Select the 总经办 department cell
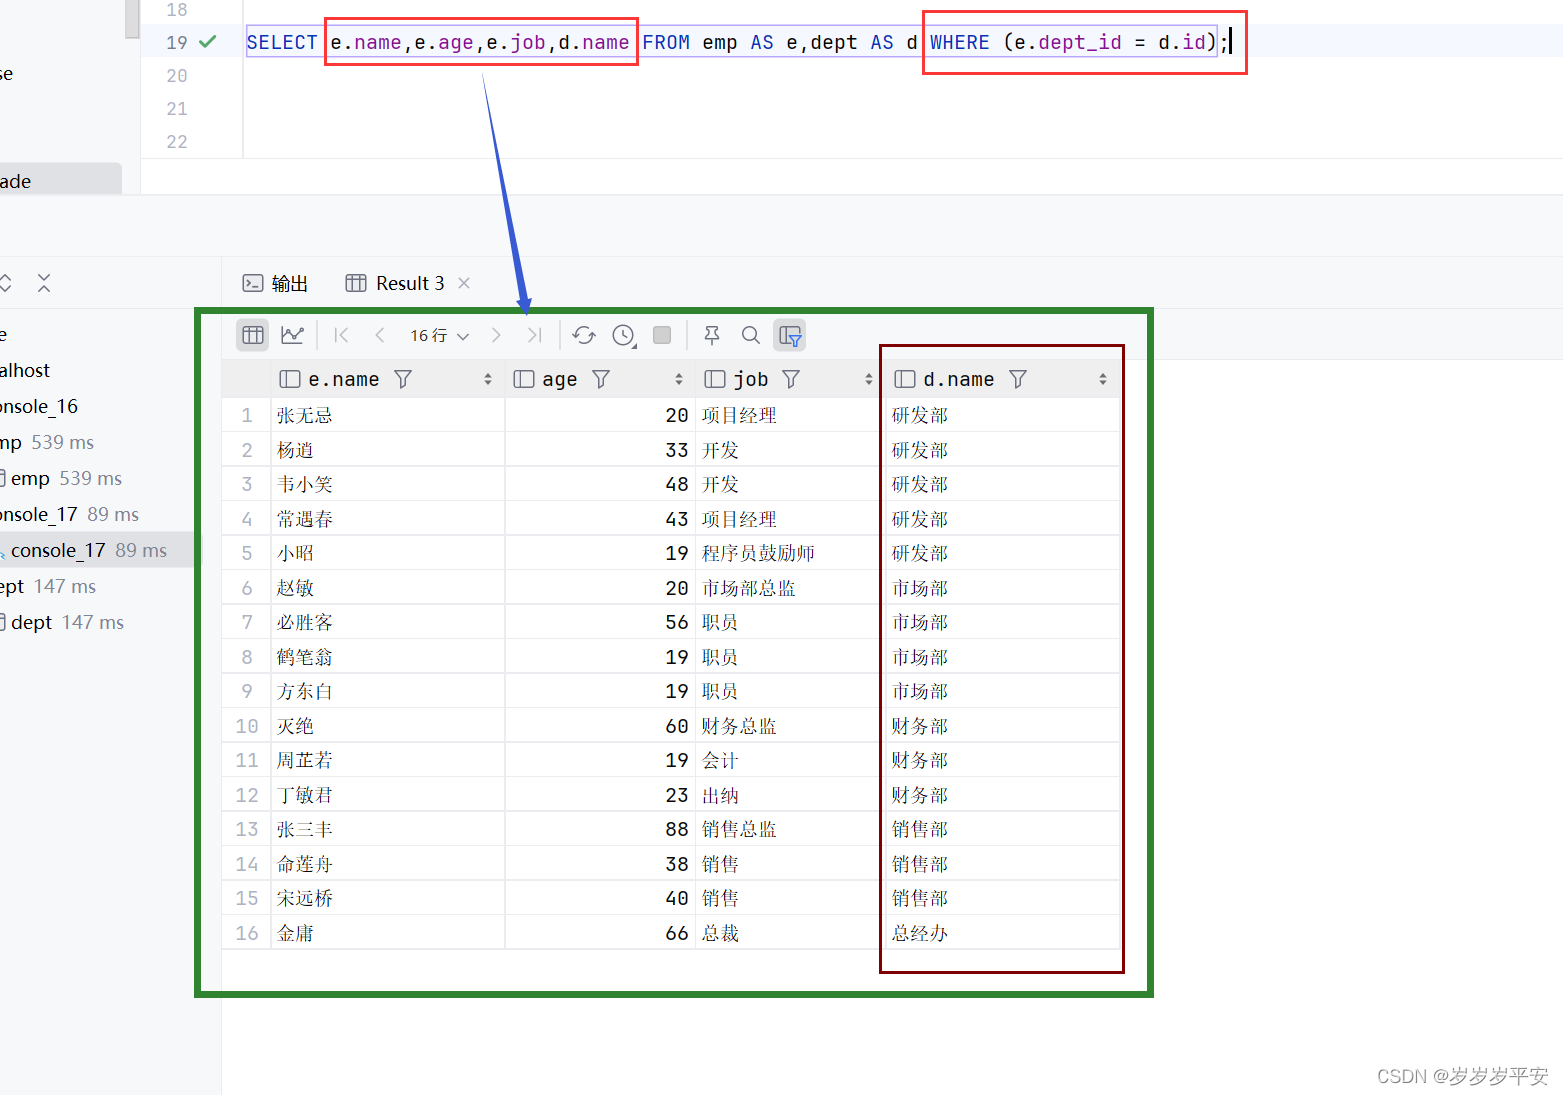This screenshot has height=1095, width=1563. pos(1003,933)
